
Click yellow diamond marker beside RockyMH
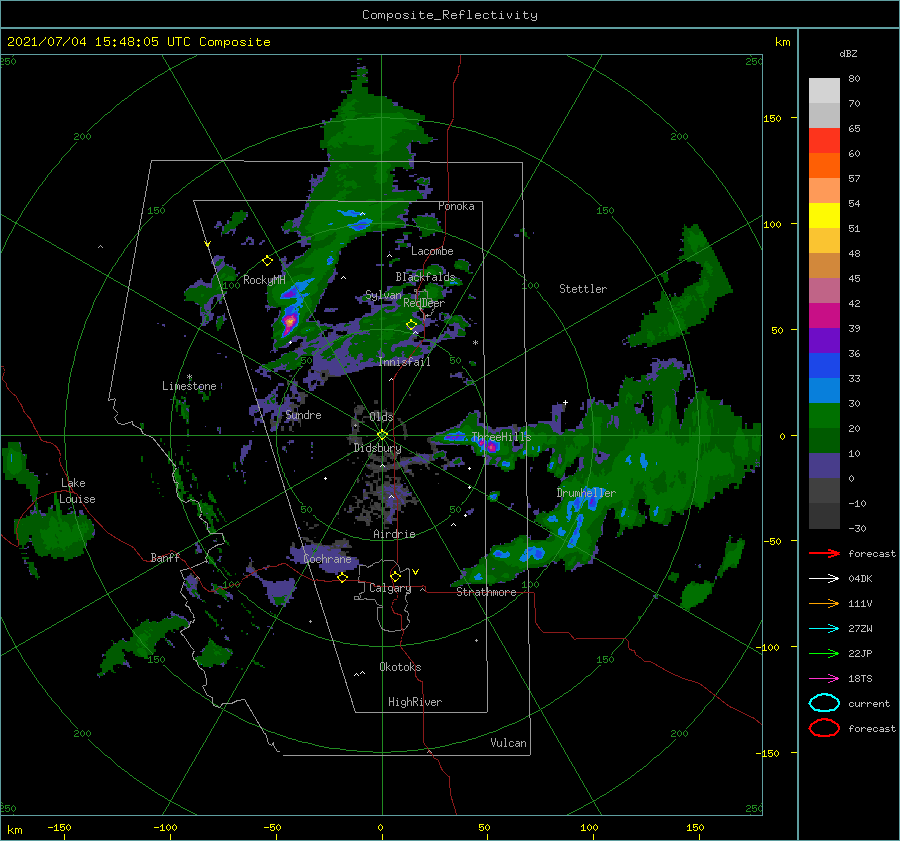pos(267,261)
